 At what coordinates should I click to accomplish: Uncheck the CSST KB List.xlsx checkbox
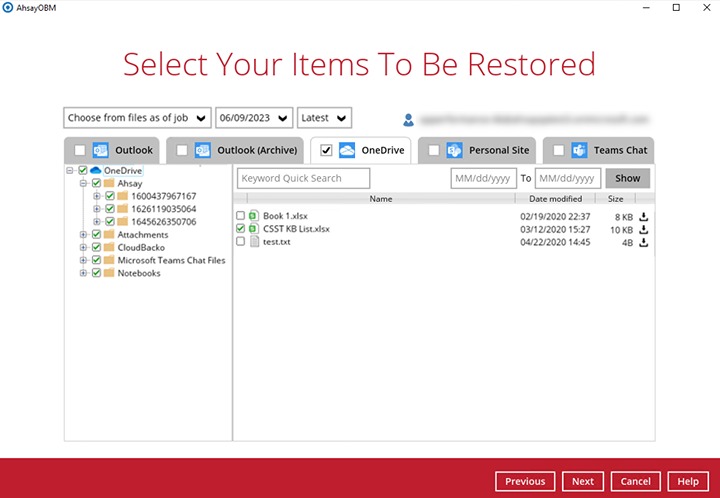point(240,229)
